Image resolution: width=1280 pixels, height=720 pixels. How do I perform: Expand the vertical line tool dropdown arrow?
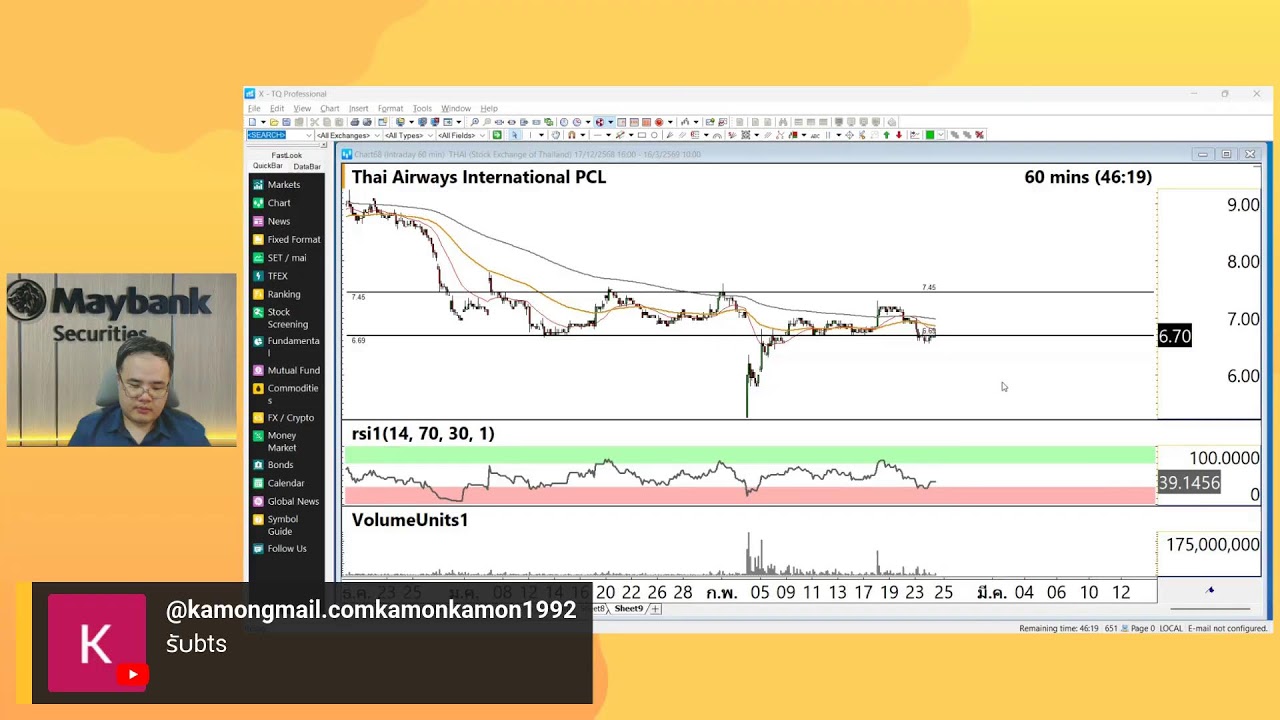point(541,135)
